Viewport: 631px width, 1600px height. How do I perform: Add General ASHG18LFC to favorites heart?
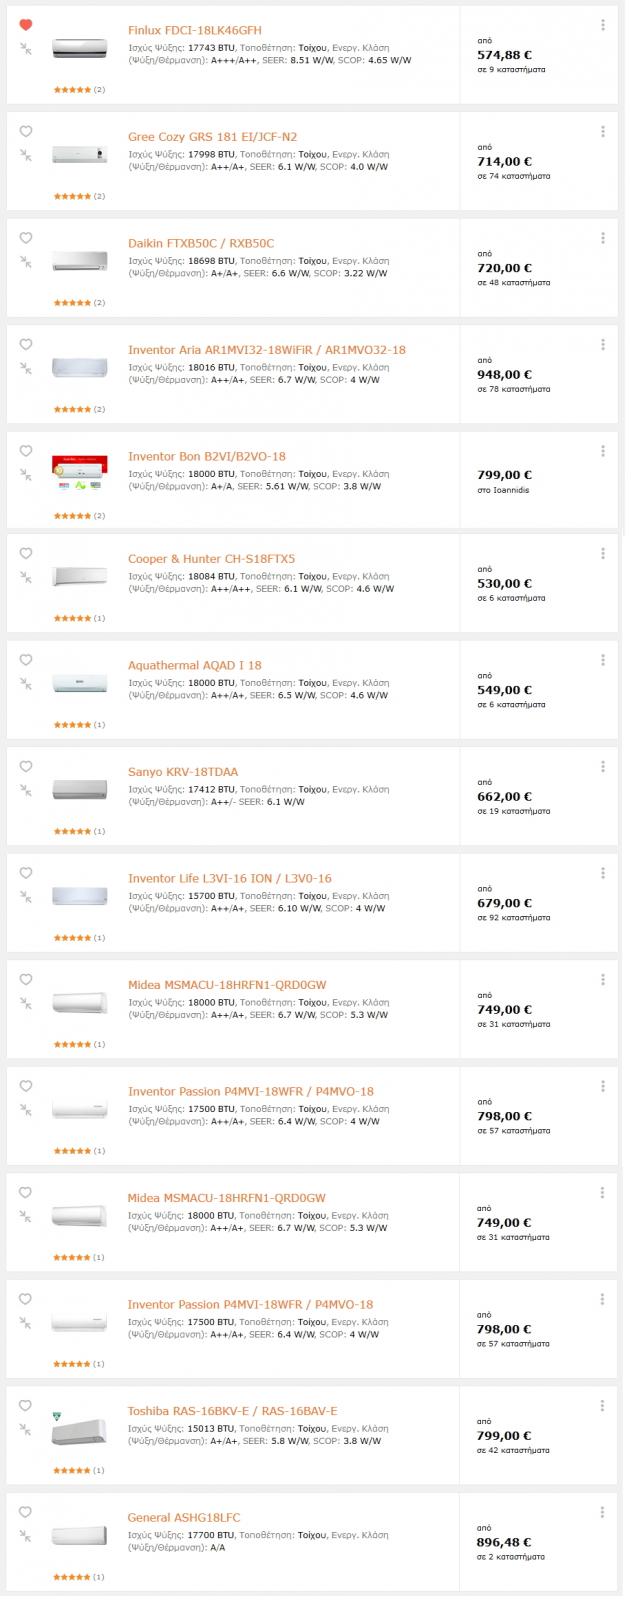[x=26, y=1512]
